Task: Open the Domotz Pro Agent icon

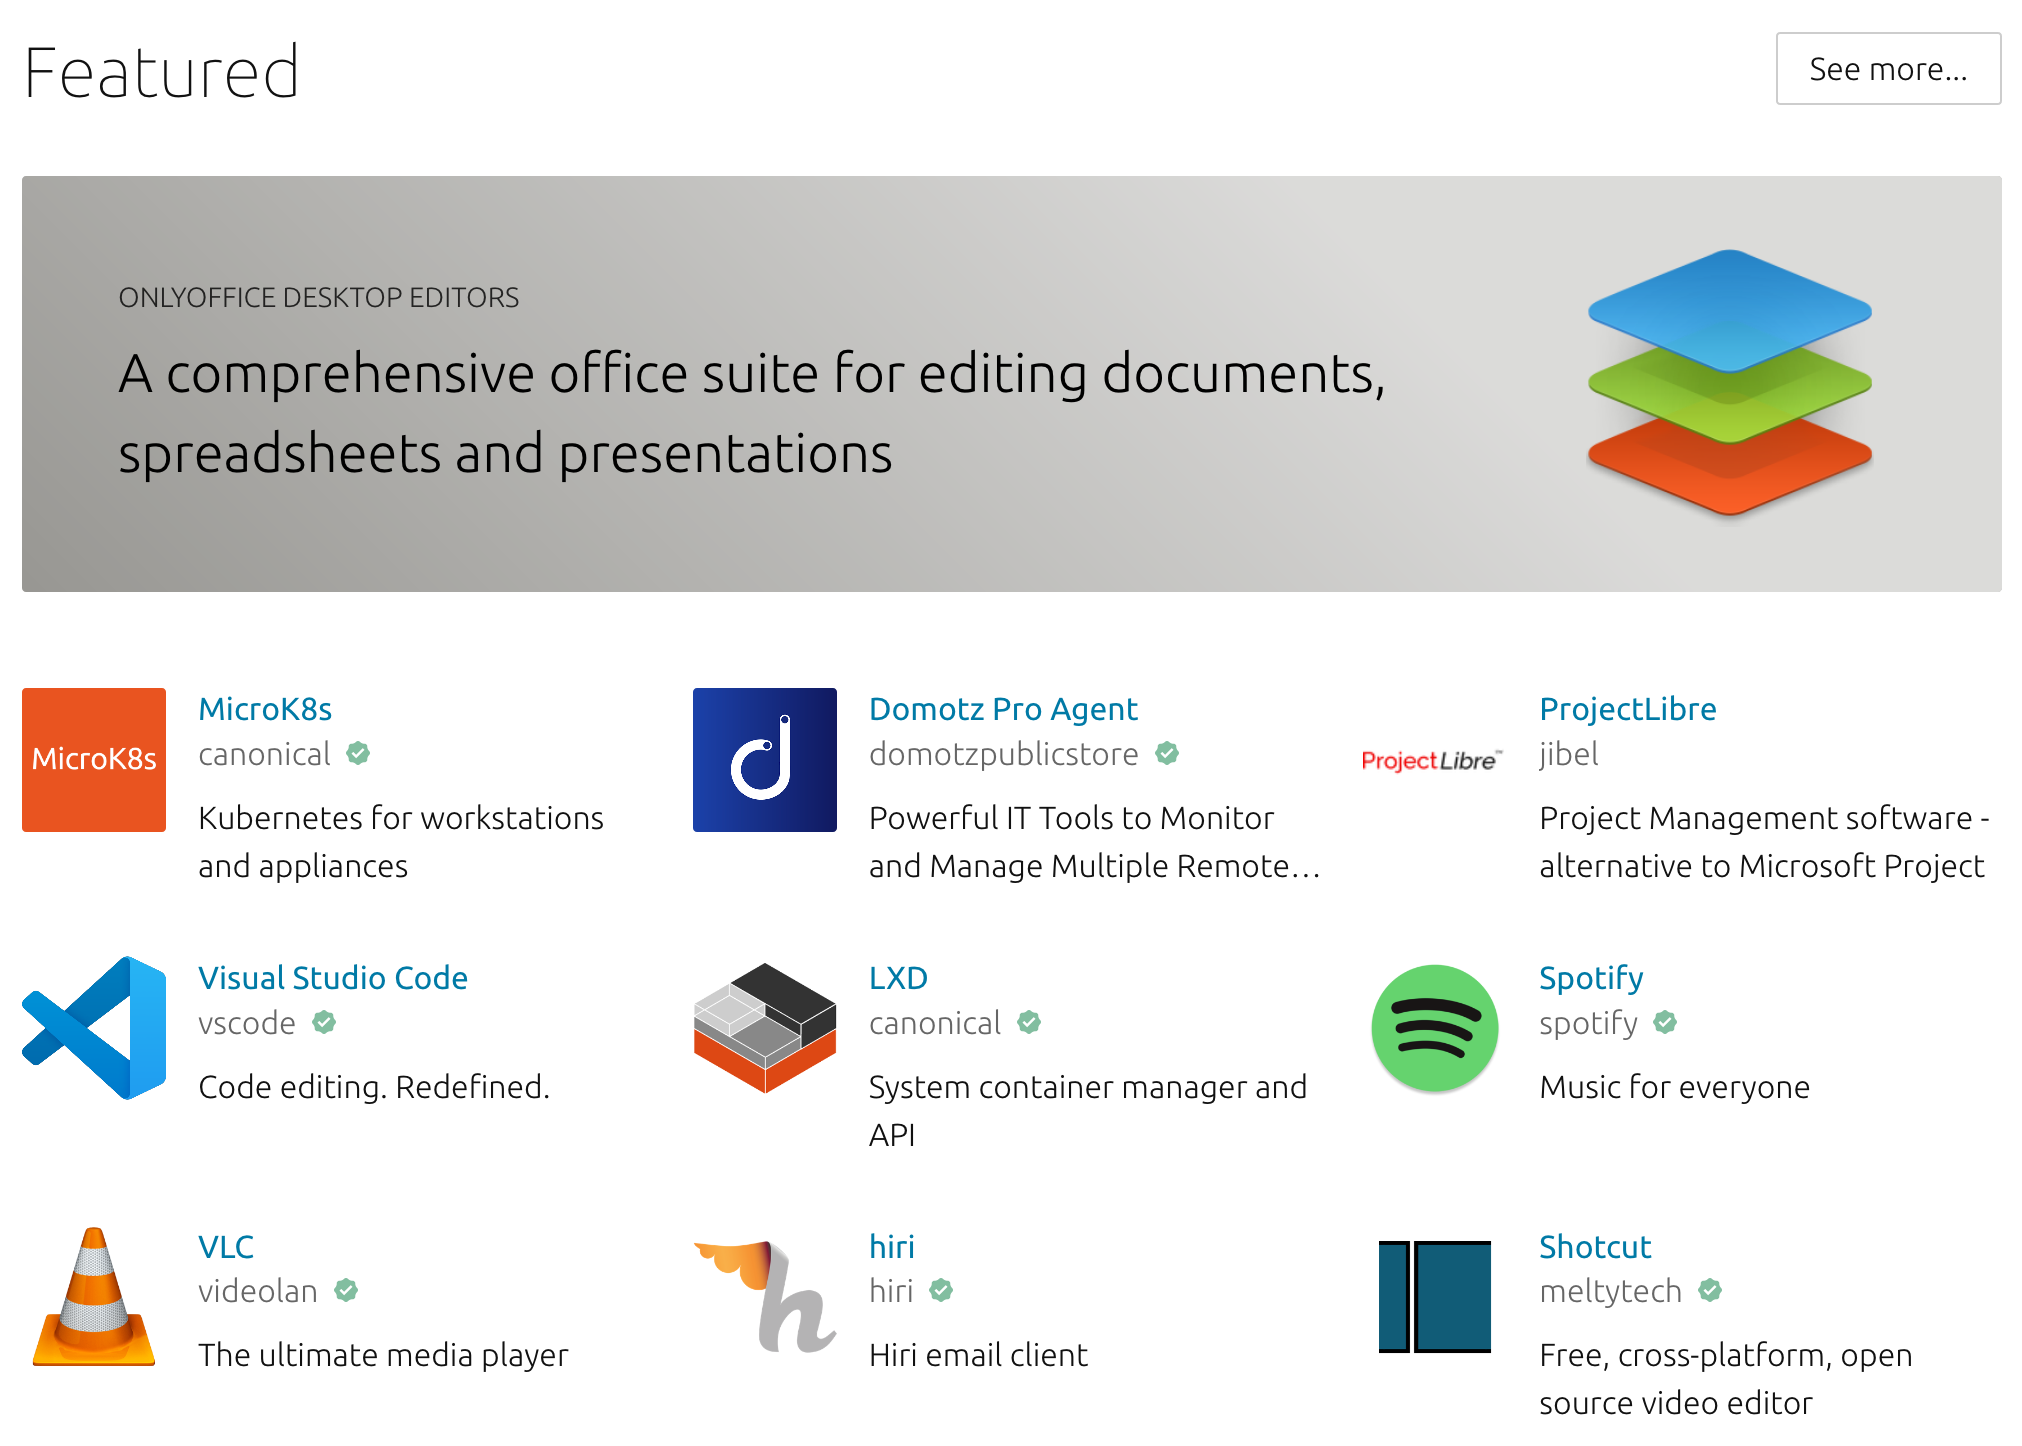Action: click(x=764, y=759)
